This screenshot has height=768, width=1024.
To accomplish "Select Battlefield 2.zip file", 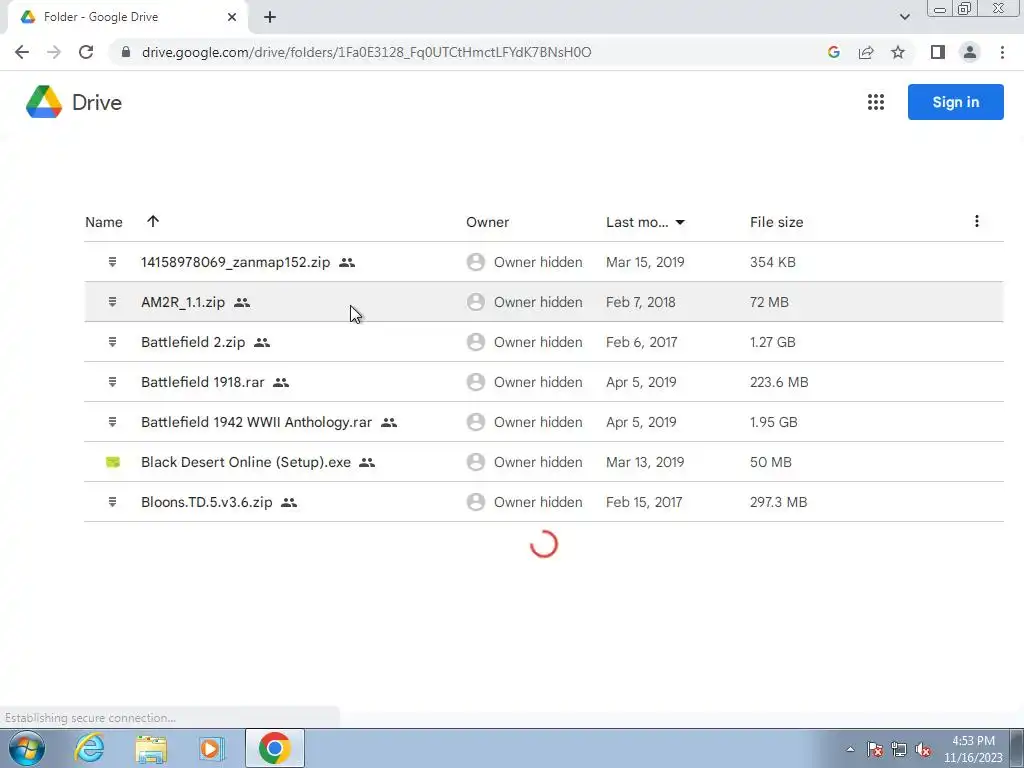I will [x=543, y=342].
